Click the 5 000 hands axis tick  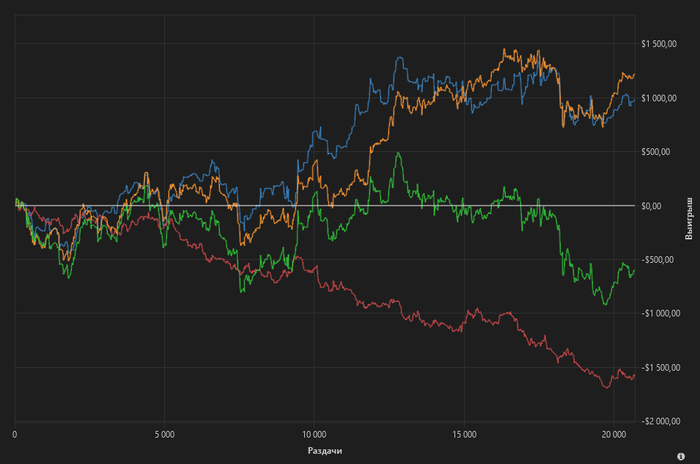coord(165,435)
